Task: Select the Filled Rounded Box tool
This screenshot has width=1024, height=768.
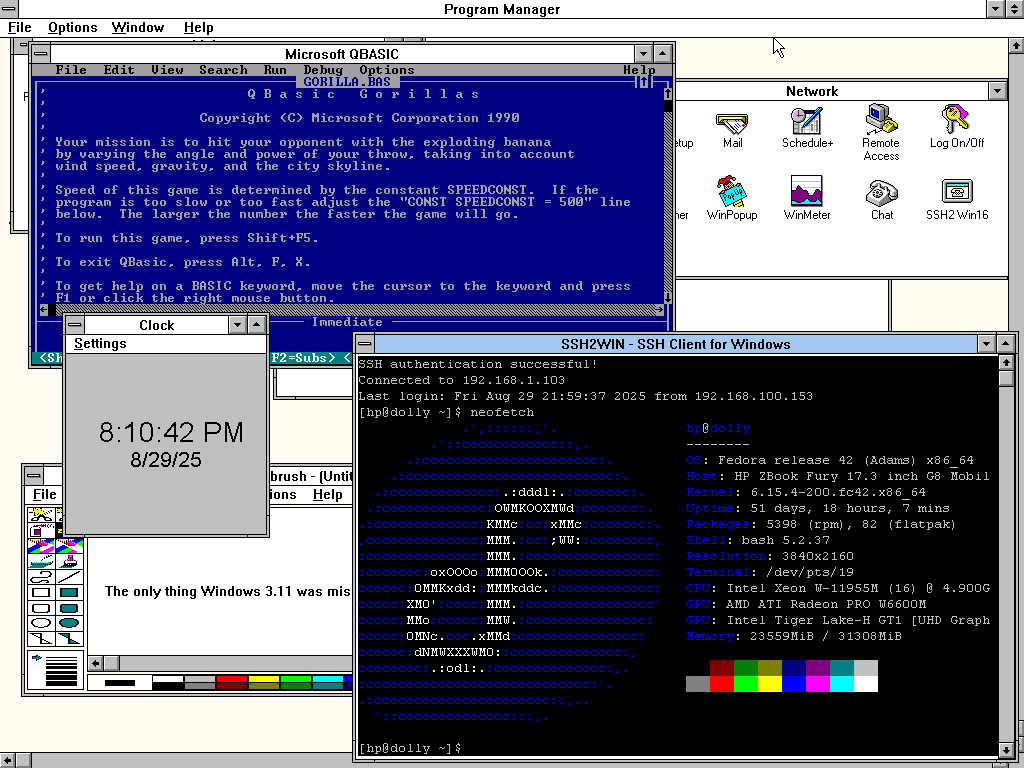Action: coord(69,608)
